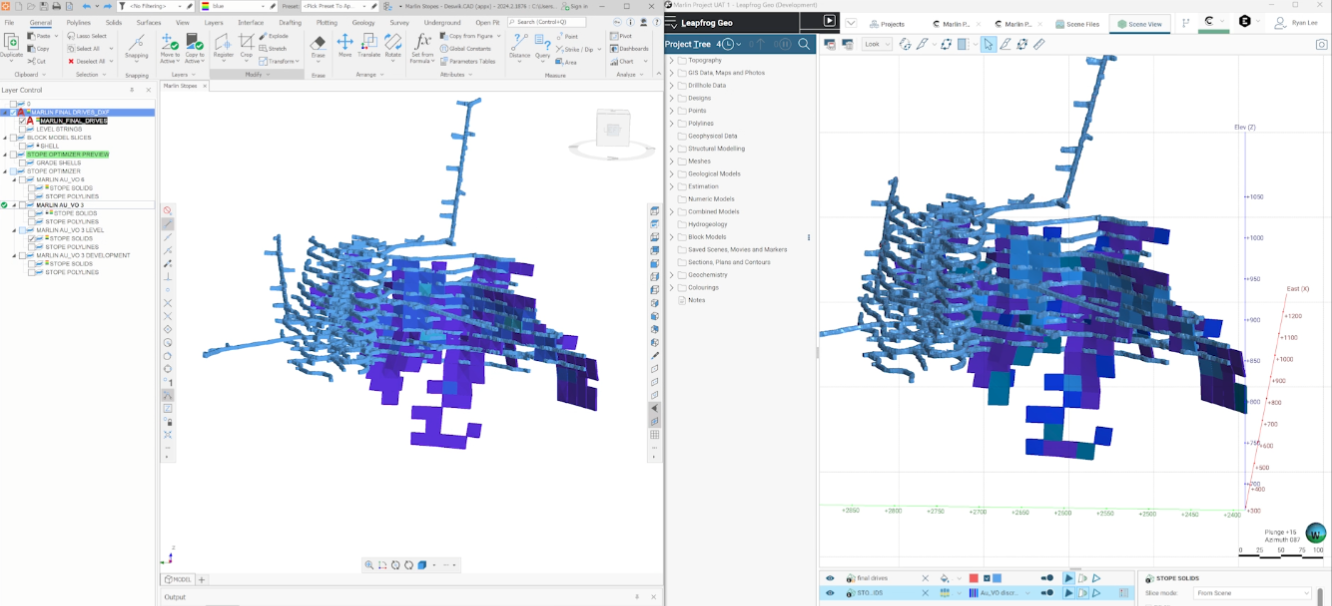The width and height of the screenshot is (1332, 606).
Task: Click the Distance measure tool
Action: (519, 46)
